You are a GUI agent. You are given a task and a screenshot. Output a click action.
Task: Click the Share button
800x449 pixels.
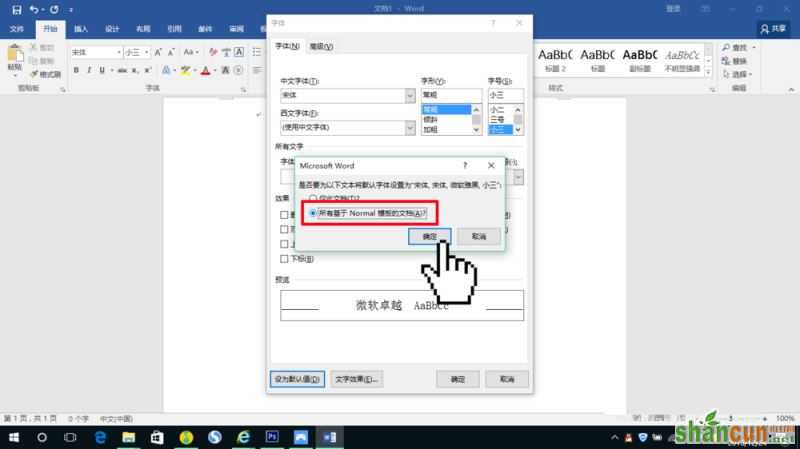coord(773,29)
